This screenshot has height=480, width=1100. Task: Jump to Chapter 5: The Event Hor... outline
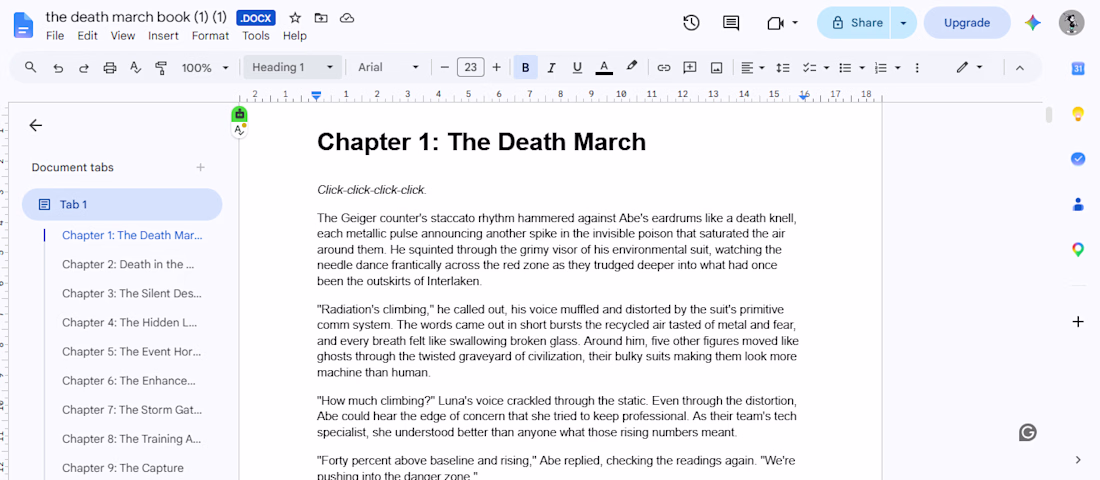tap(133, 352)
